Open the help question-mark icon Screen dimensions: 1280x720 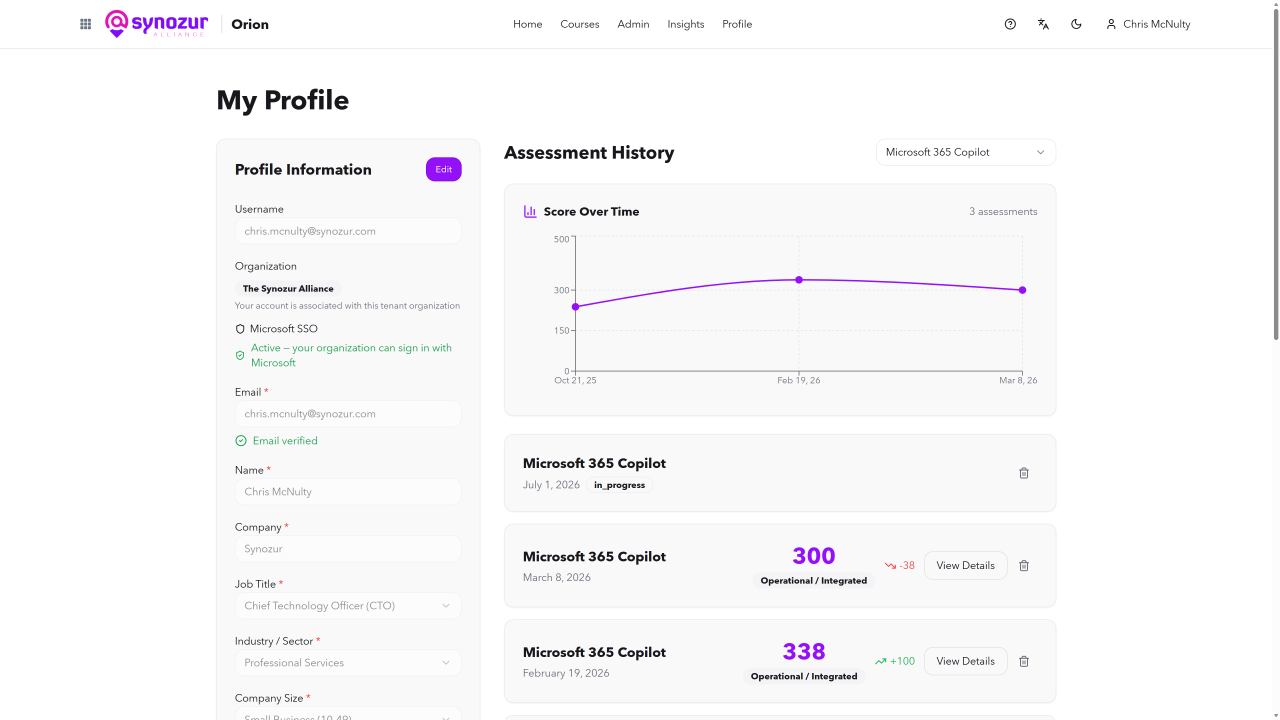click(x=1010, y=24)
